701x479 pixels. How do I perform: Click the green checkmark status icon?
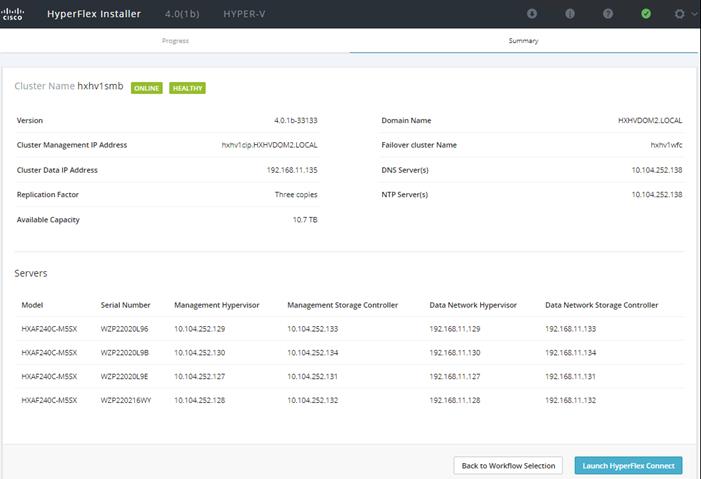pyautogui.click(x=646, y=14)
